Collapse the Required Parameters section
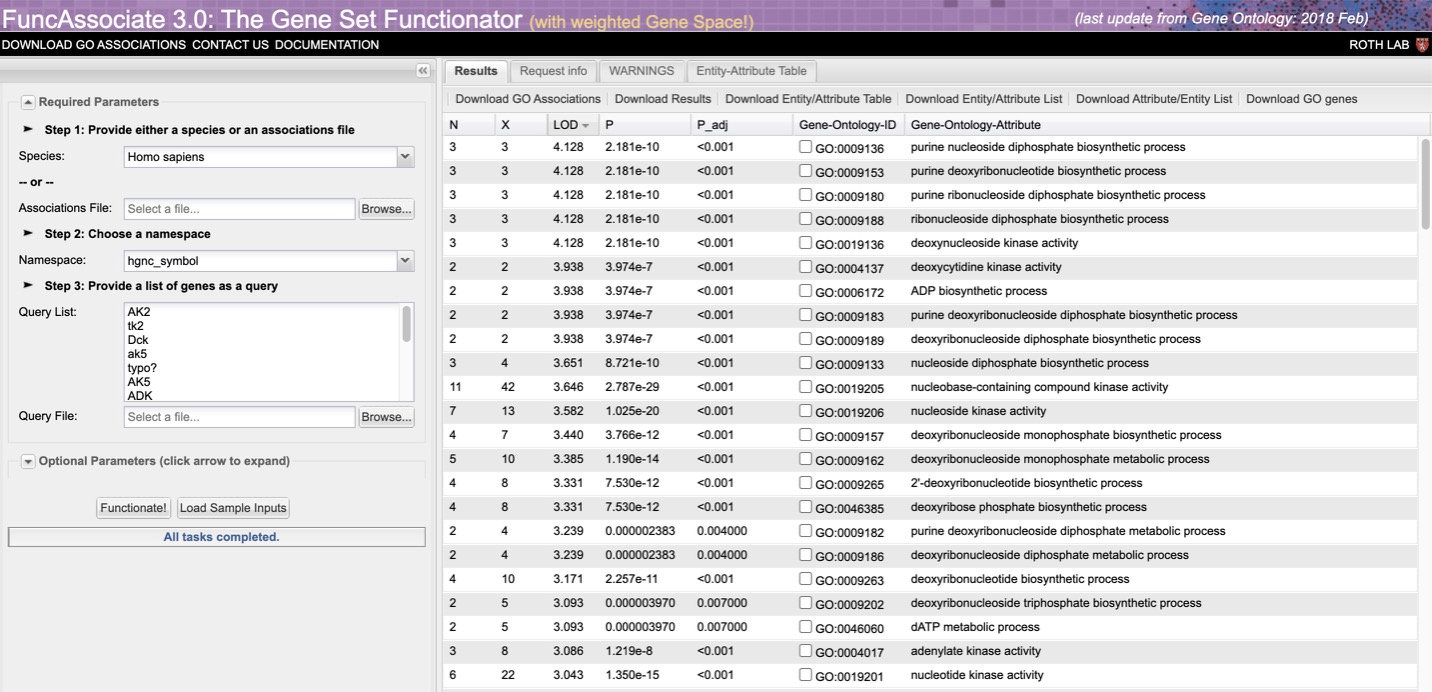 click(x=28, y=102)
